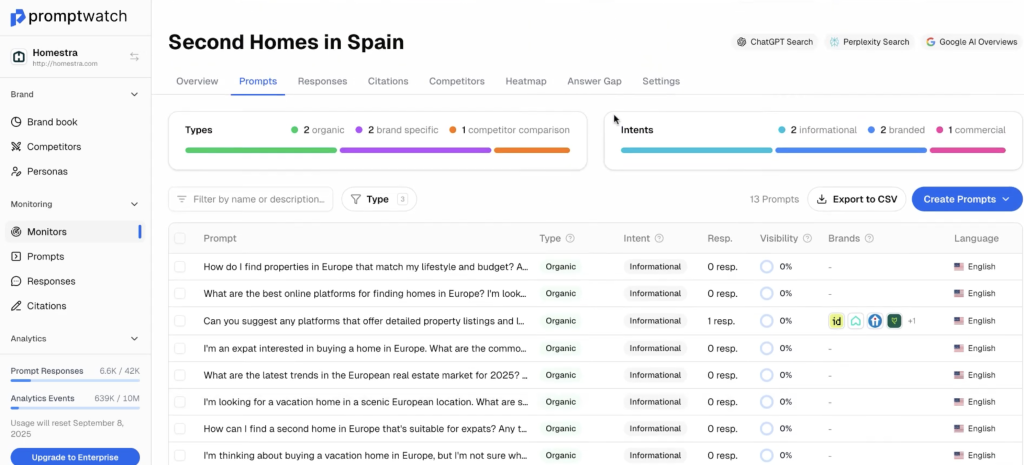Open the http://homestra.com link

pos(65,64)
